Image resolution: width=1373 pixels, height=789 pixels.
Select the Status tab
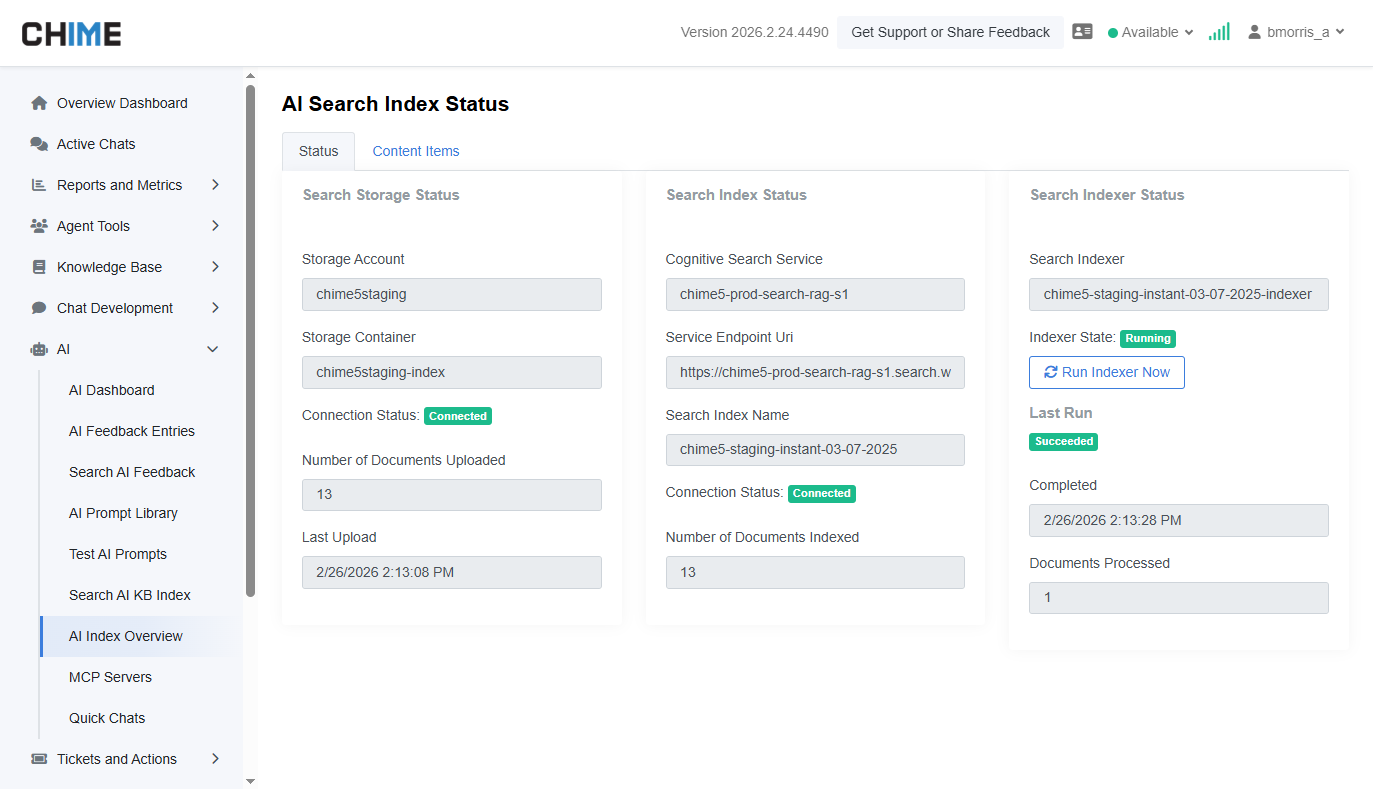point(318,151)
